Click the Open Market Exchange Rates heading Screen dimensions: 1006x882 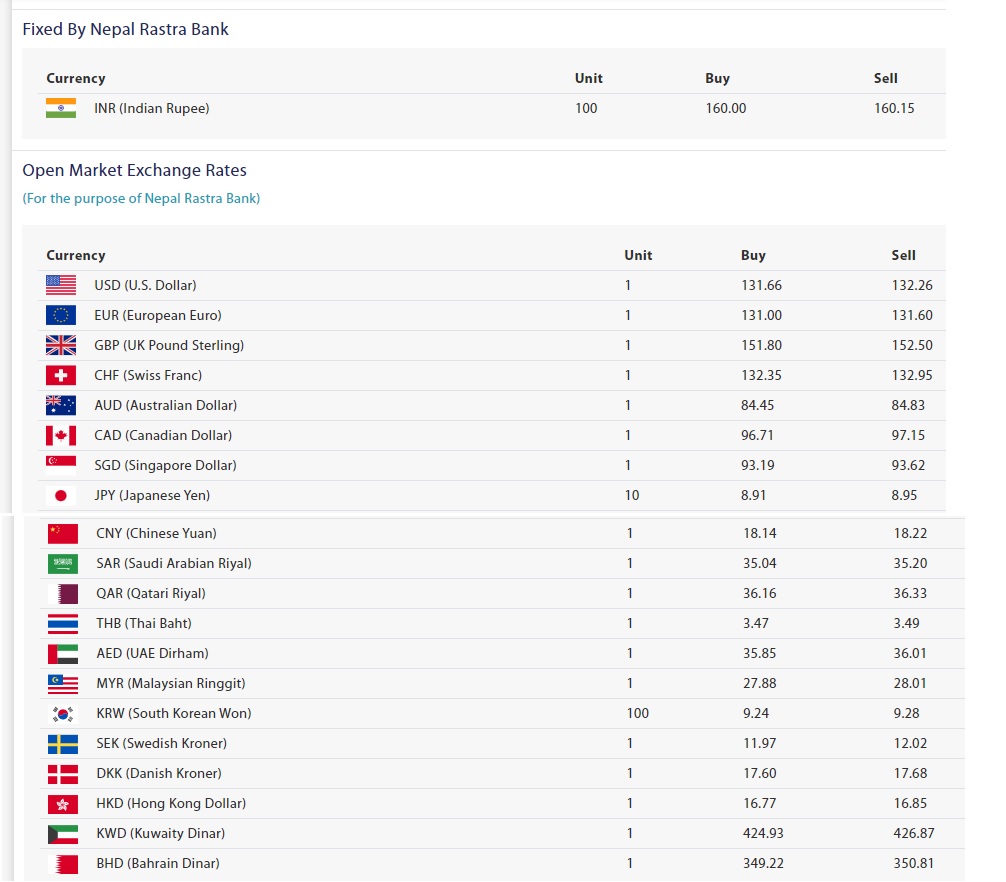point(134,170)
